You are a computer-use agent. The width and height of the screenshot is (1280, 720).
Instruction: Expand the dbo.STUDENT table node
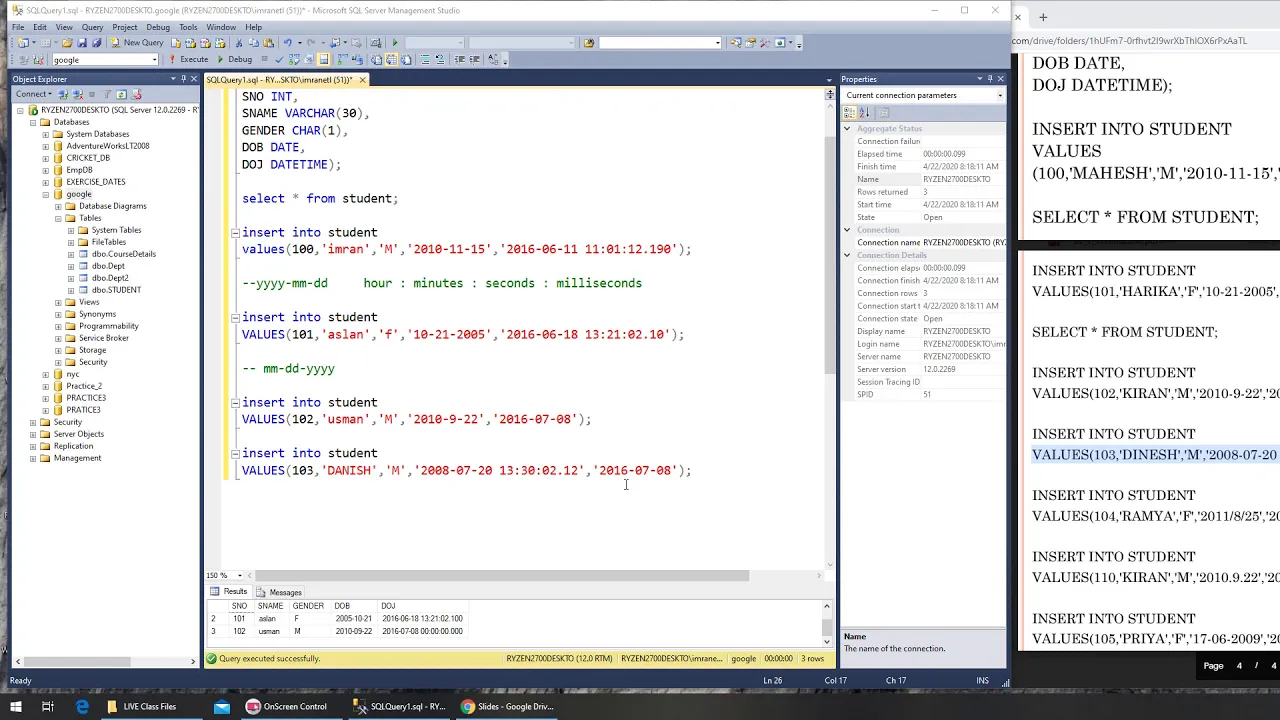click(x=71, y=290)
